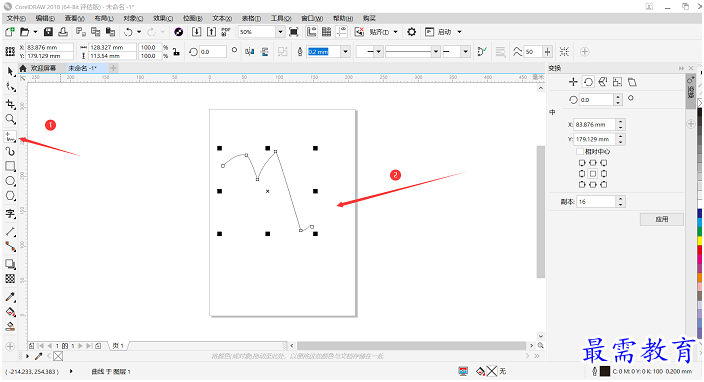Select the Position icon in Transform panel
This screenshot has width=704, height=382.
[x=573, y=82]
